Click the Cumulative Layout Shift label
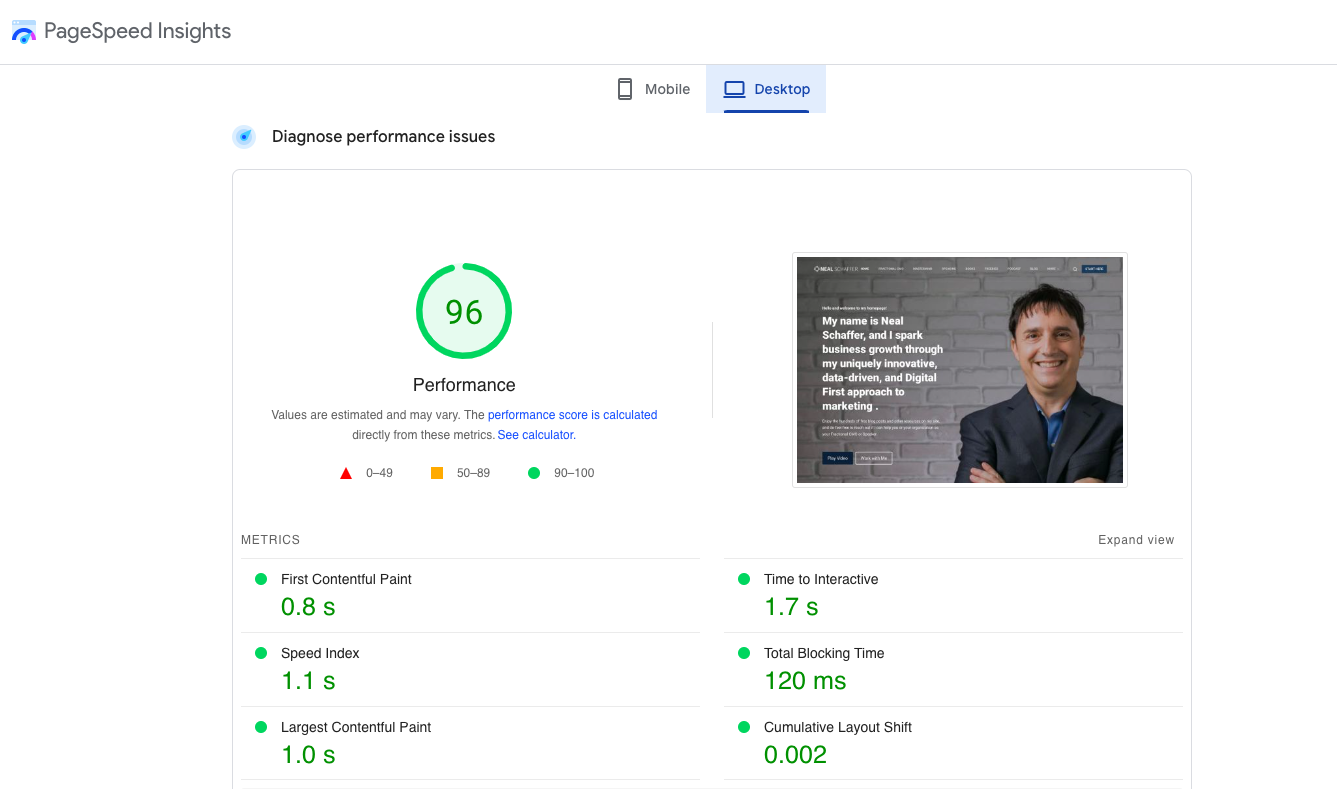The width and height of the screenshot is (1337, 789). [838, 727]
